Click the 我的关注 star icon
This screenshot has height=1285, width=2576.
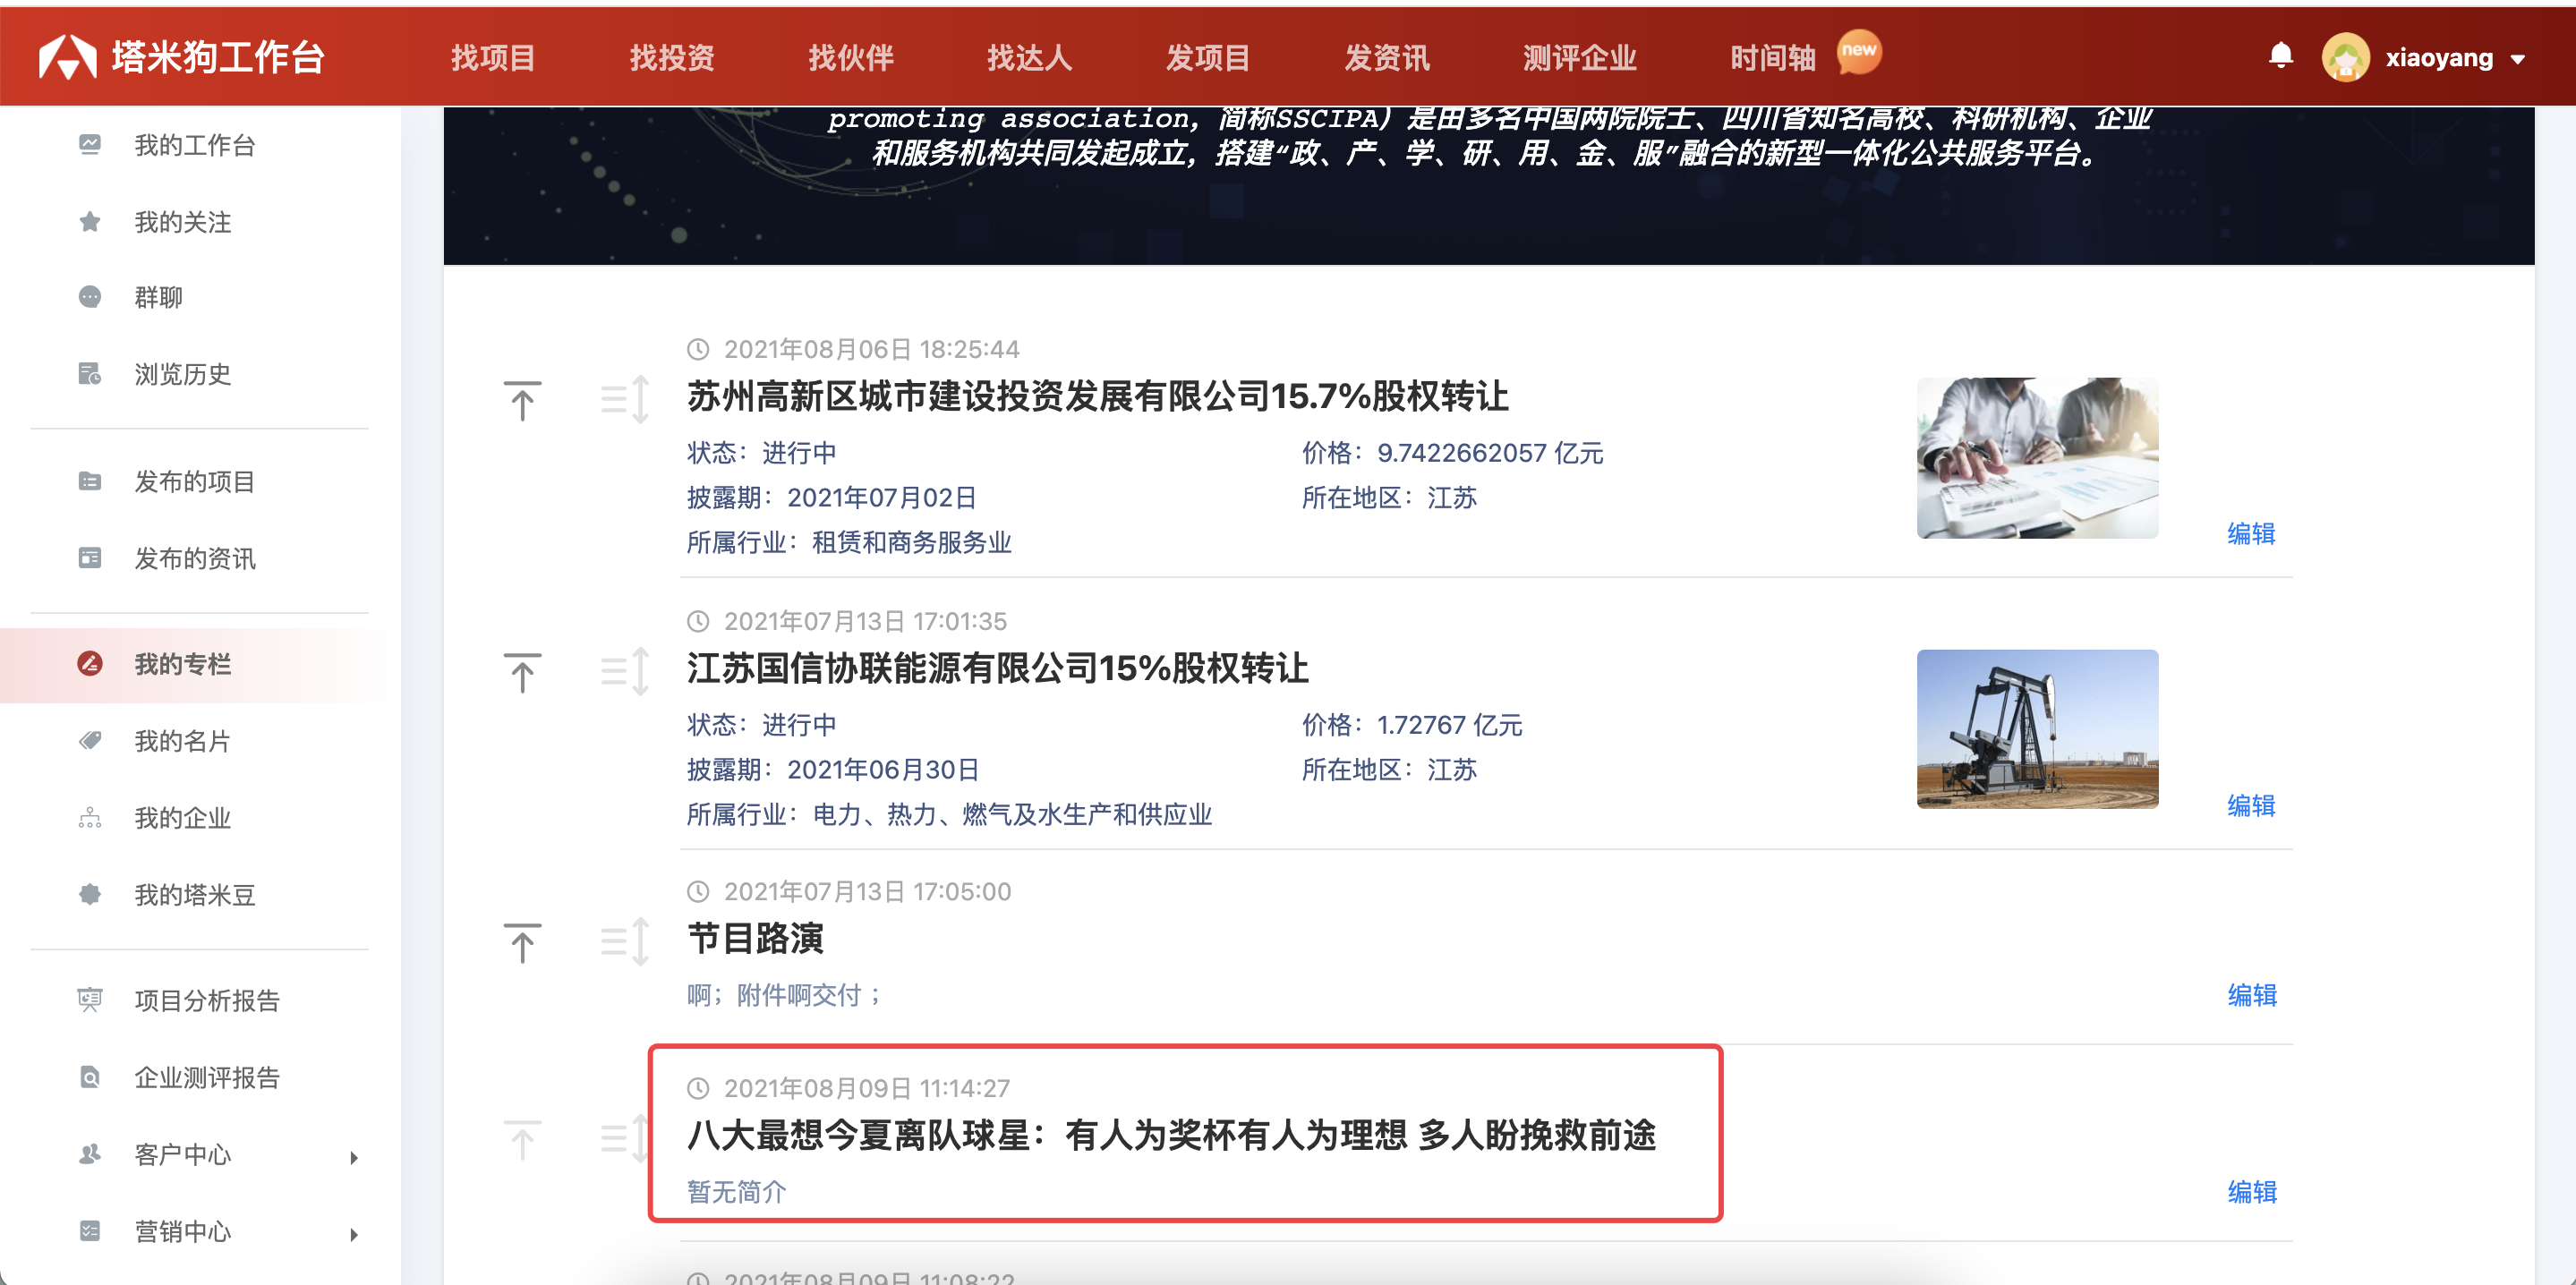point(90,221)
